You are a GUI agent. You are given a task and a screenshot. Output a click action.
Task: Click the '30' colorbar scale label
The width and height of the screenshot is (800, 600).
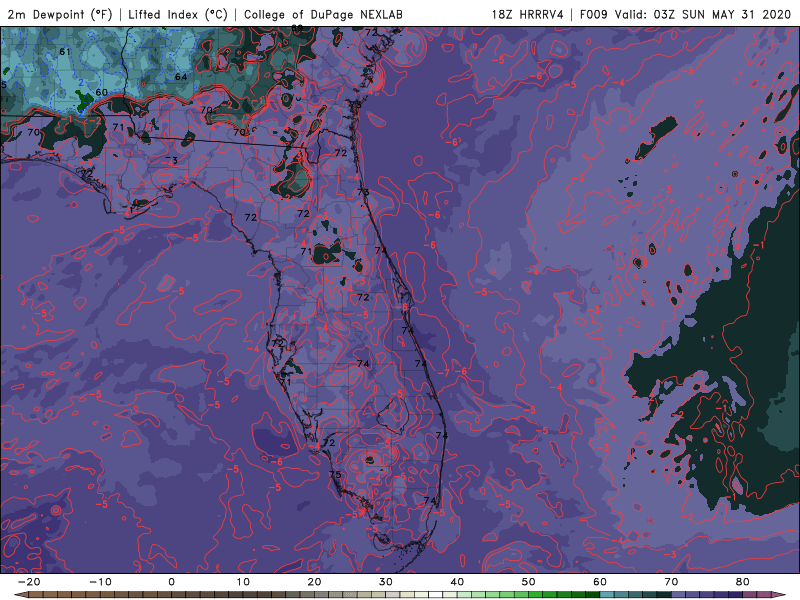pos(386,582)
